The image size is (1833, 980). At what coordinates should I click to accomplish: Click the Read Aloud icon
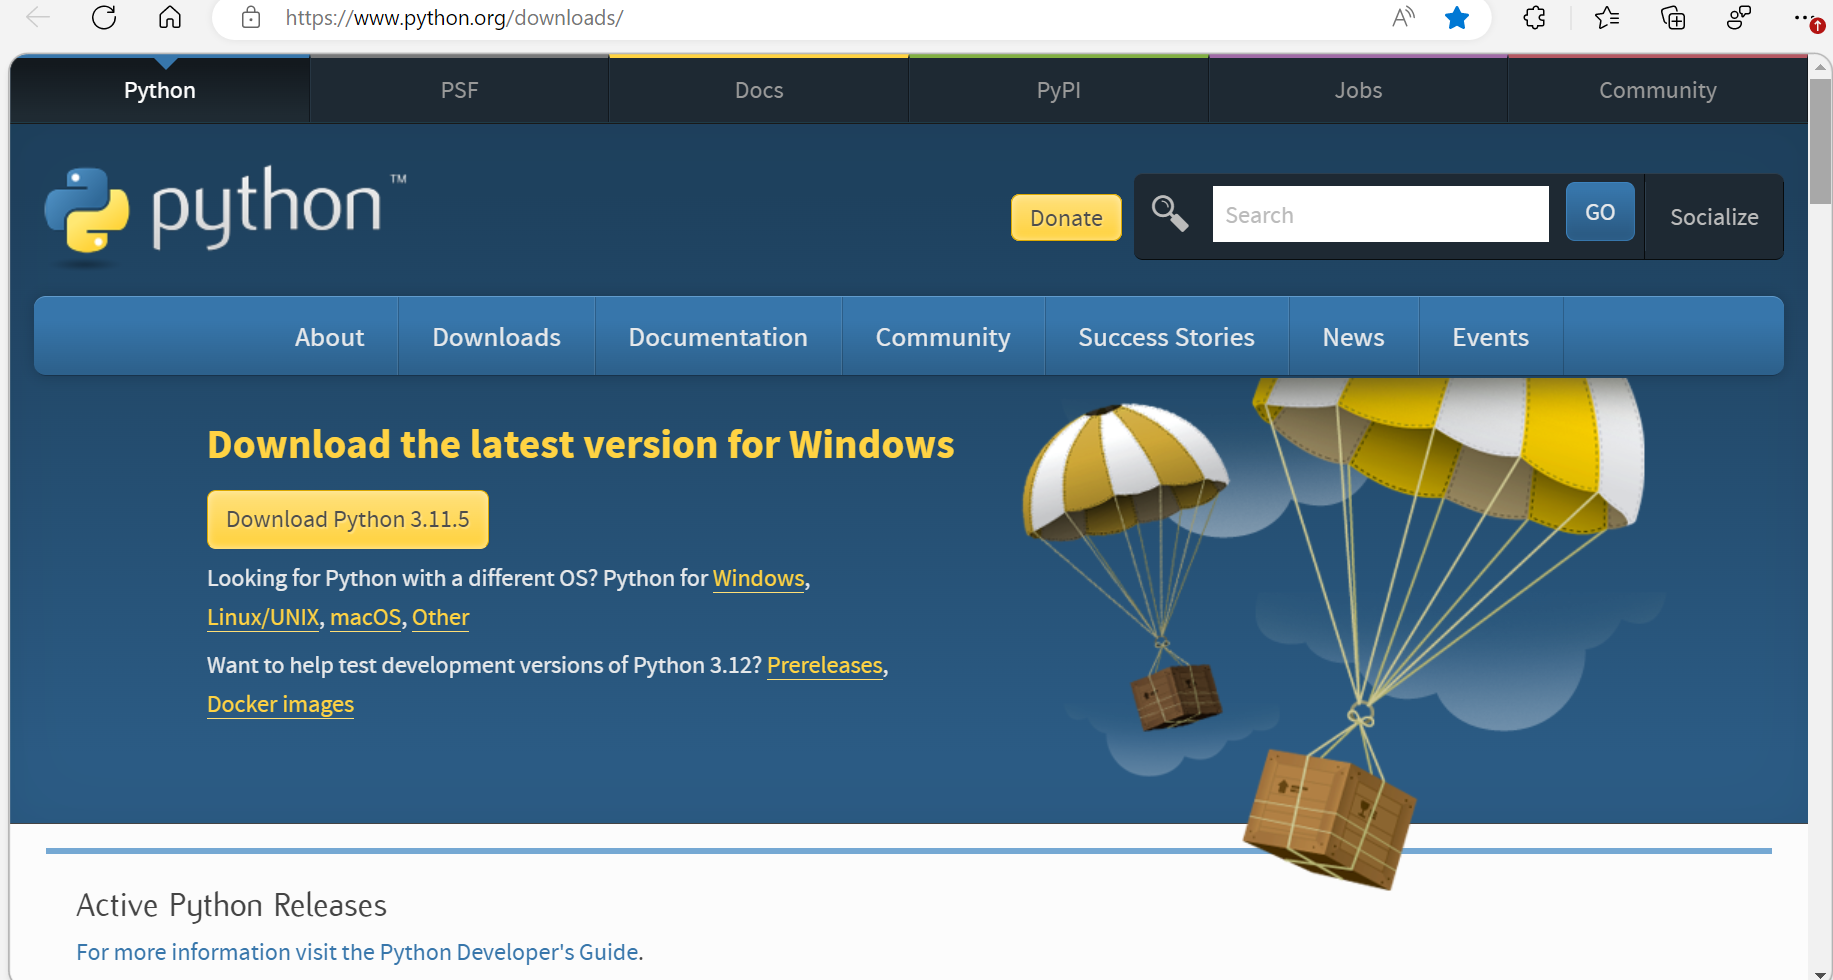coord(1403,17)
